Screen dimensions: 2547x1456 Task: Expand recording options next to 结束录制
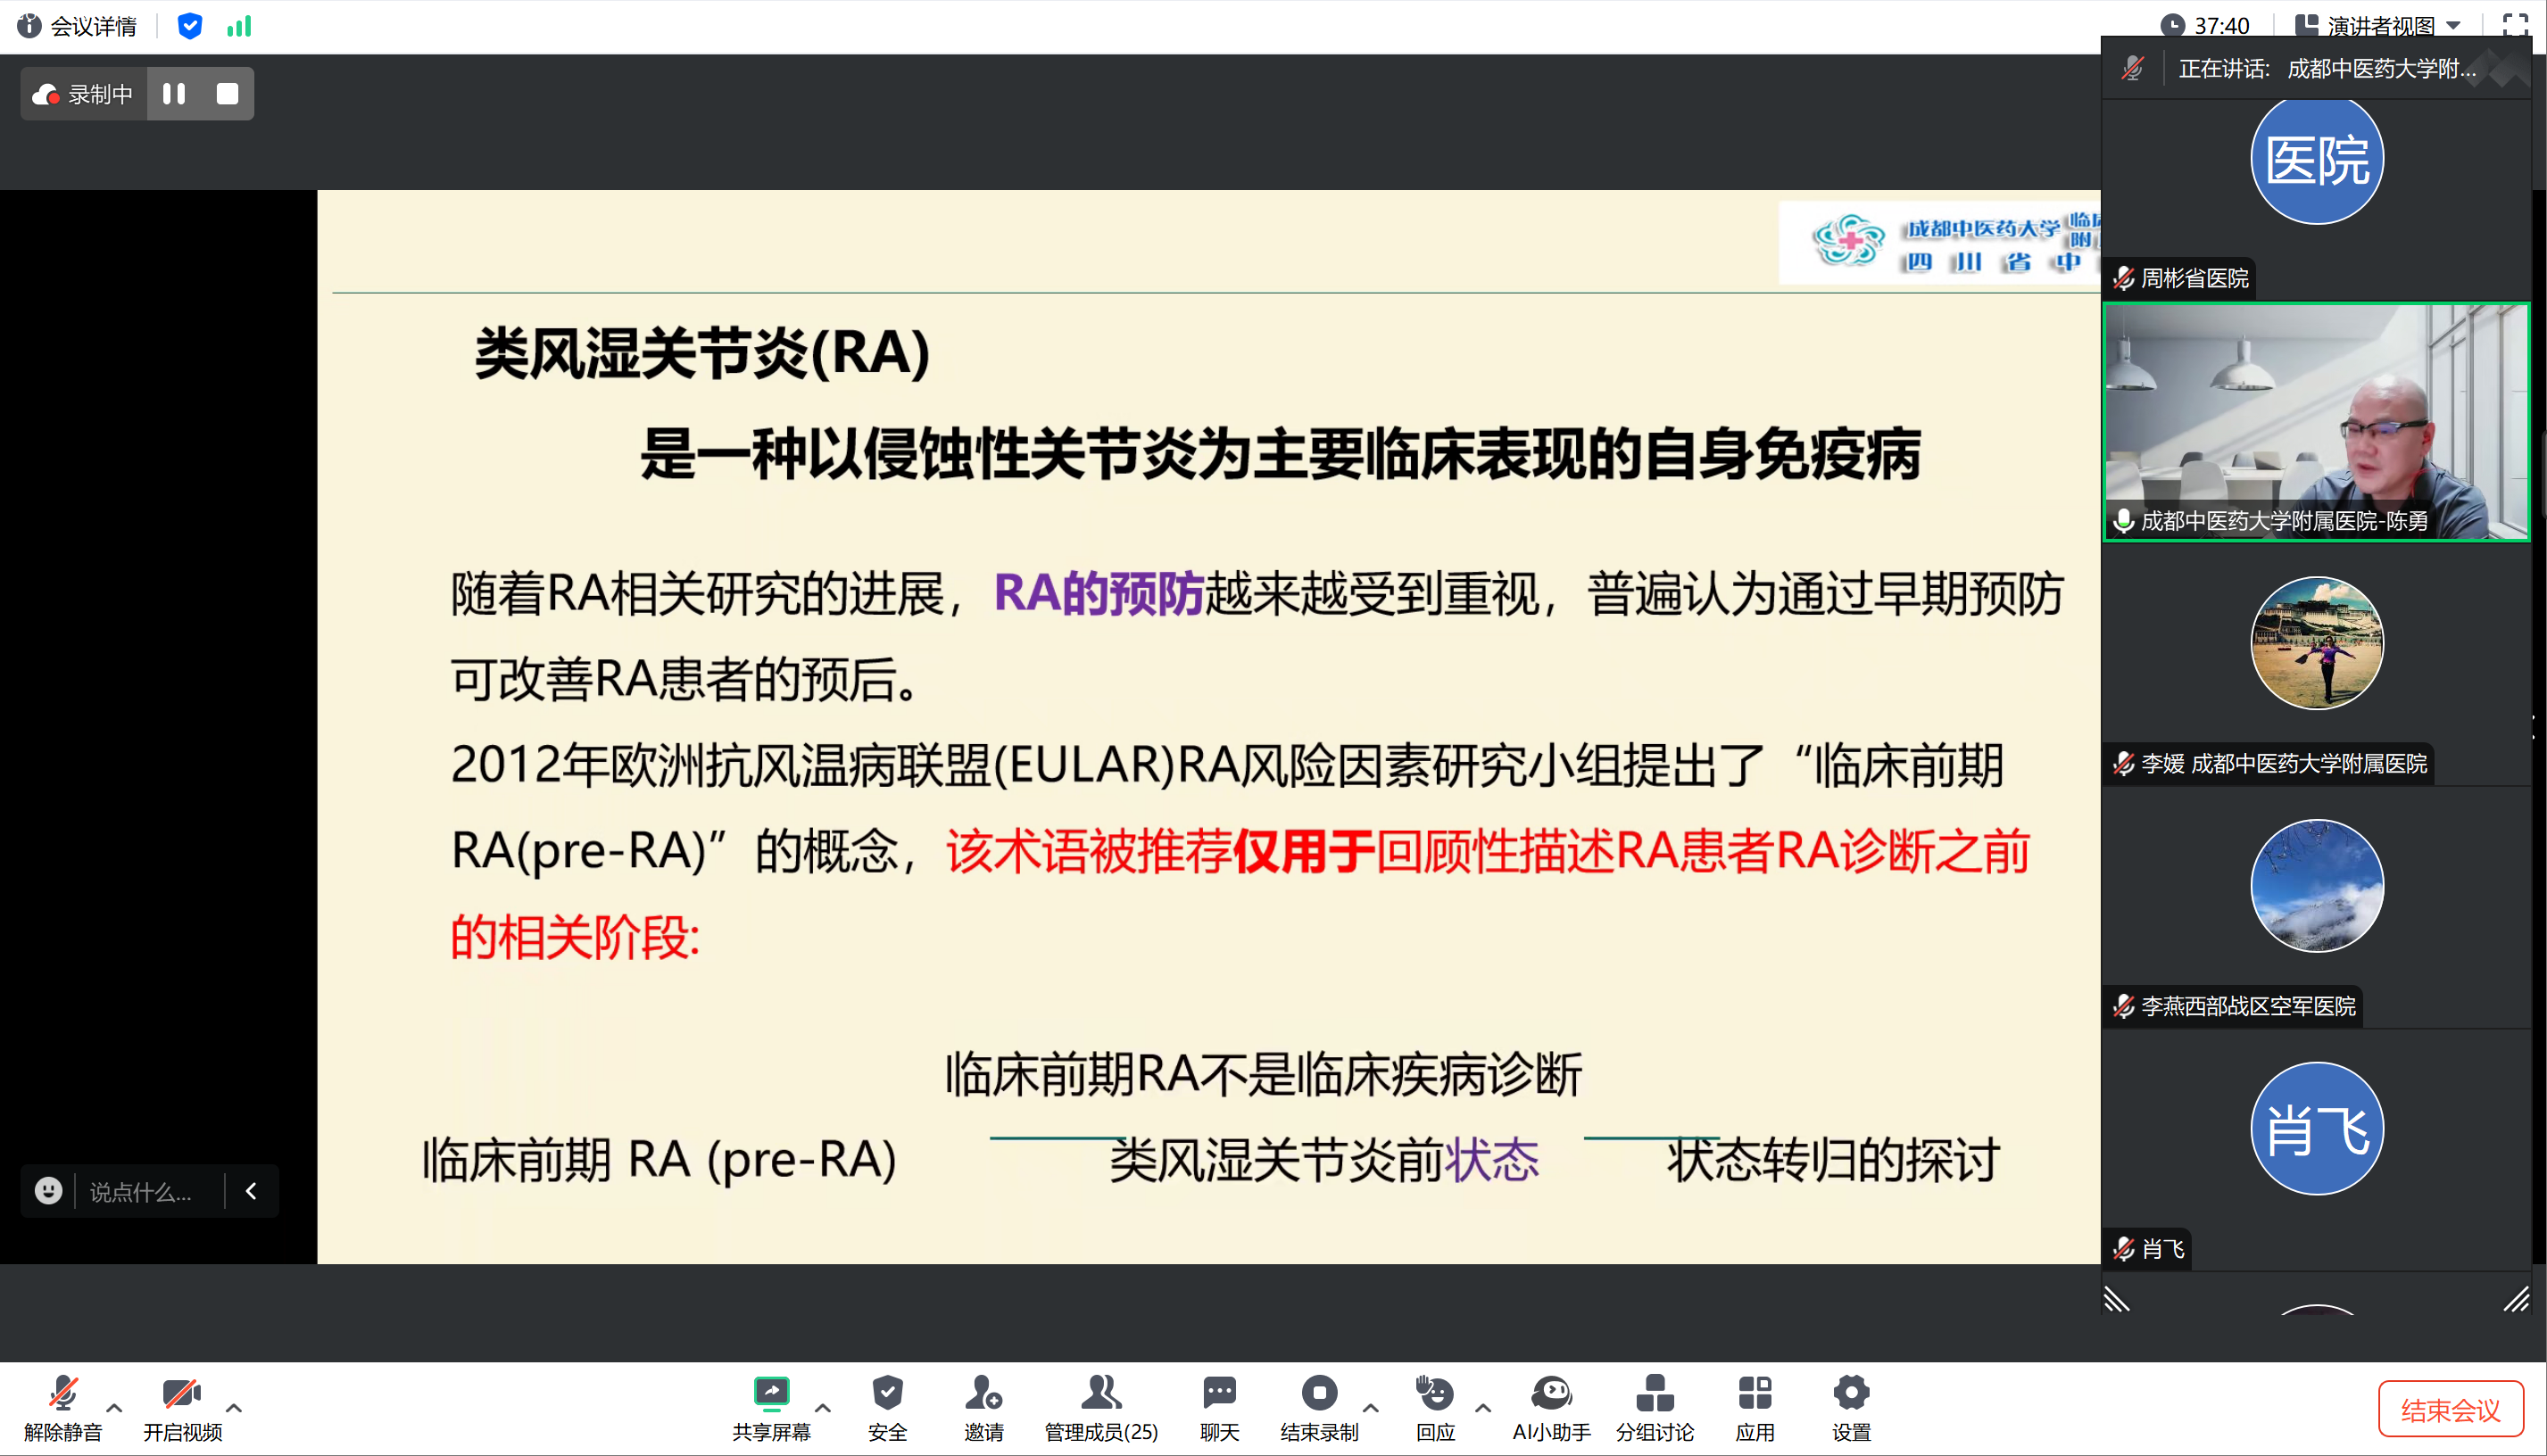pyautogui.click(x=1371, y=1407)
